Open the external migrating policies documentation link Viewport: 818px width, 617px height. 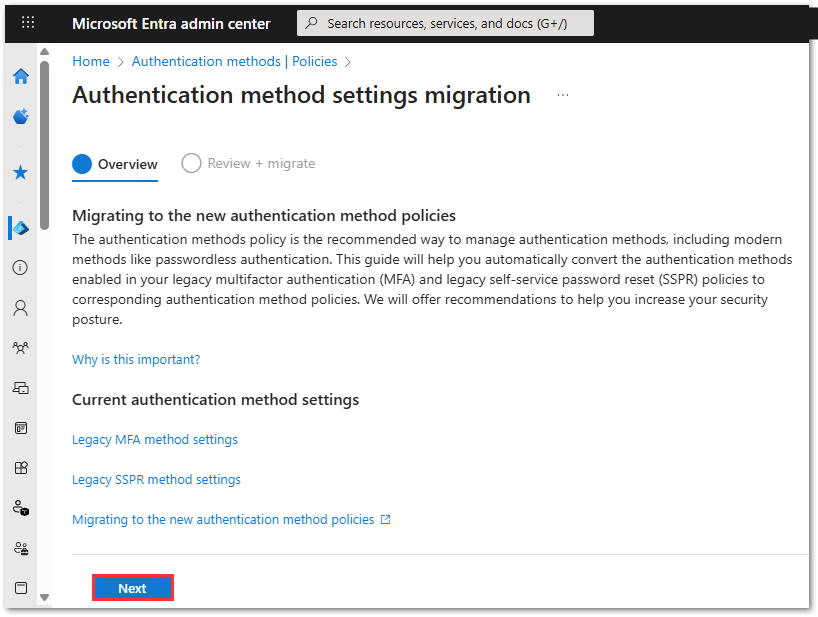point(230,520)
